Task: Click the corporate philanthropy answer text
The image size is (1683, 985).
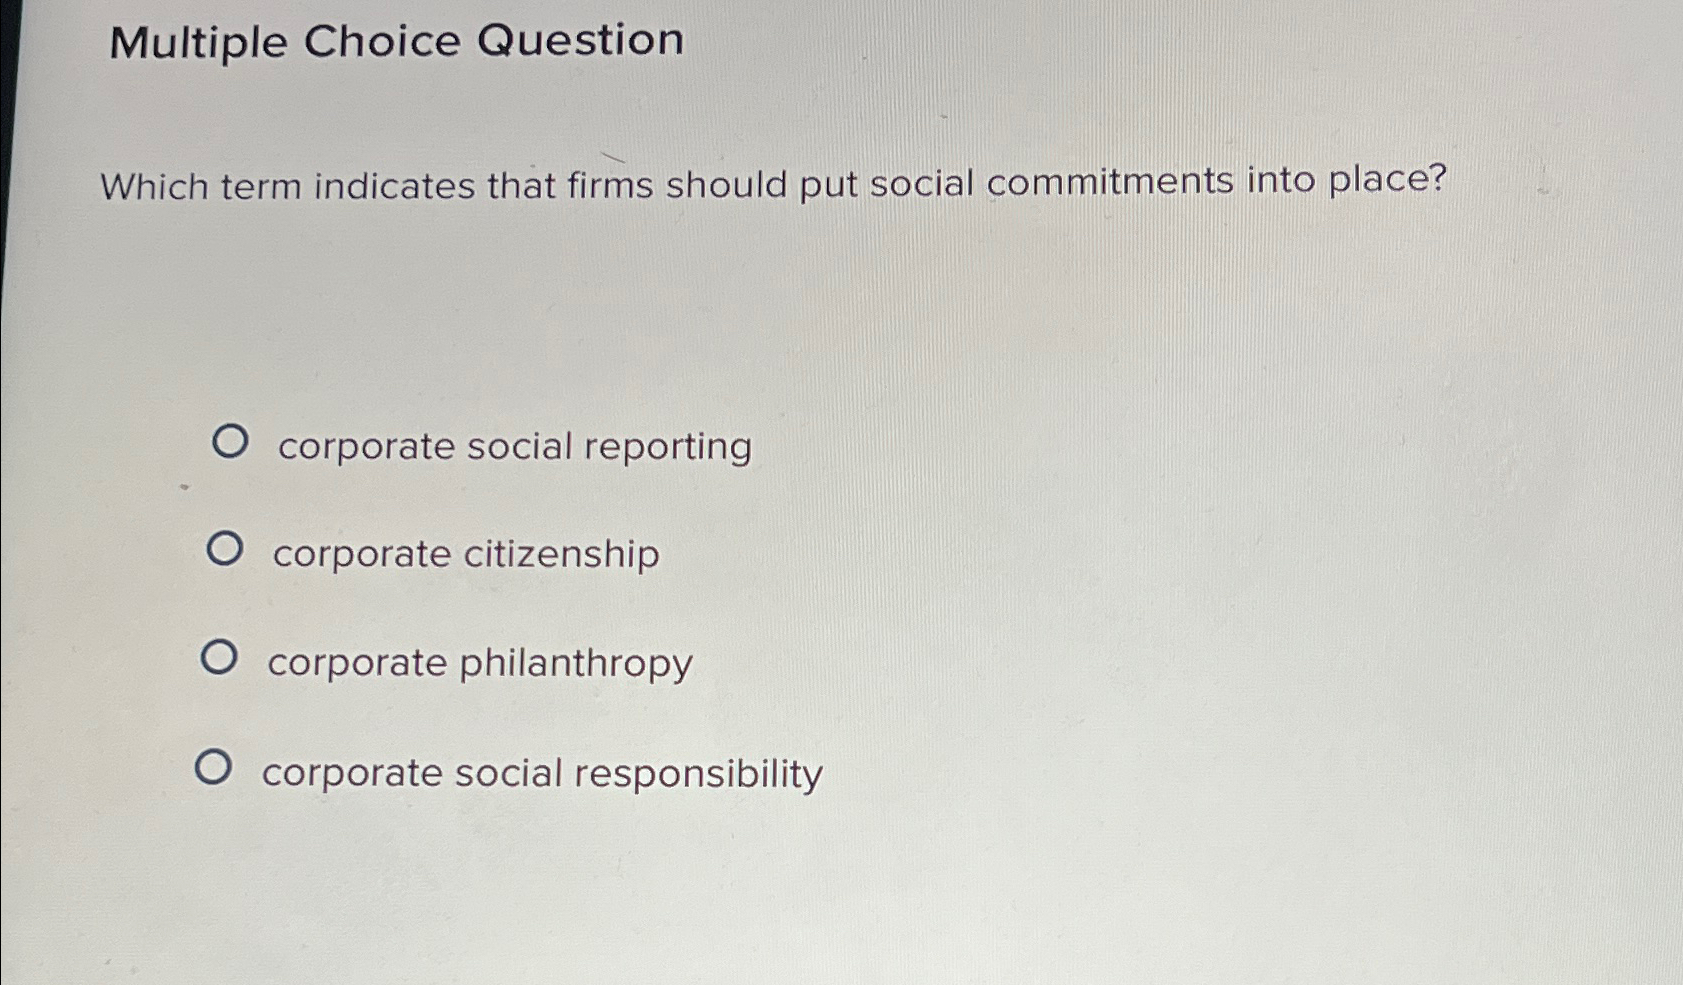Action: [481, 663]
